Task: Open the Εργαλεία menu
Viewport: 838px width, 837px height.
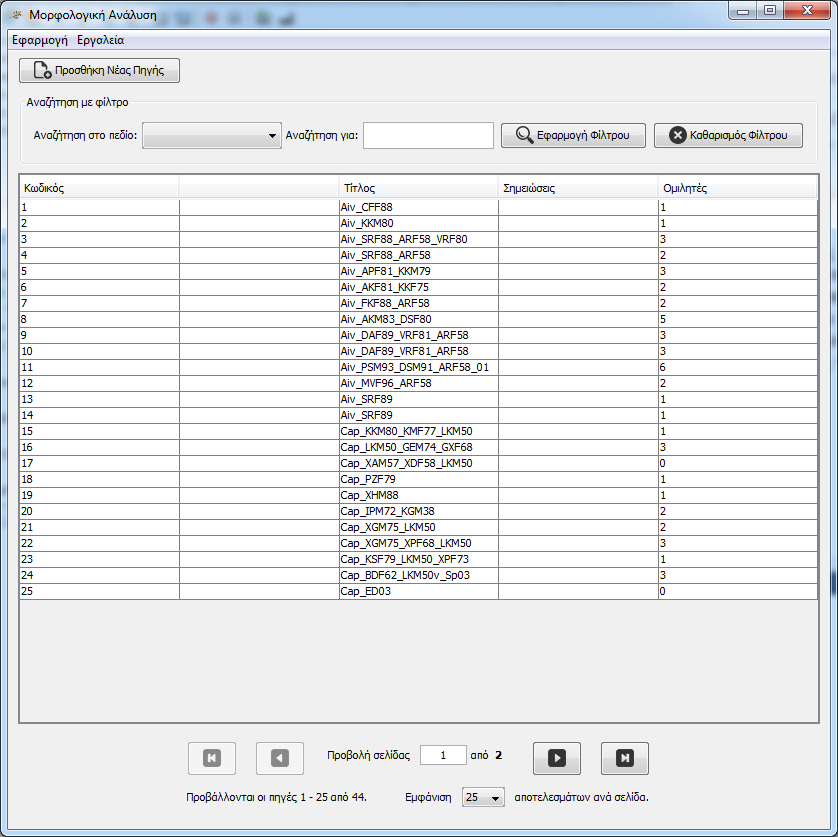Action: point(100,40)
